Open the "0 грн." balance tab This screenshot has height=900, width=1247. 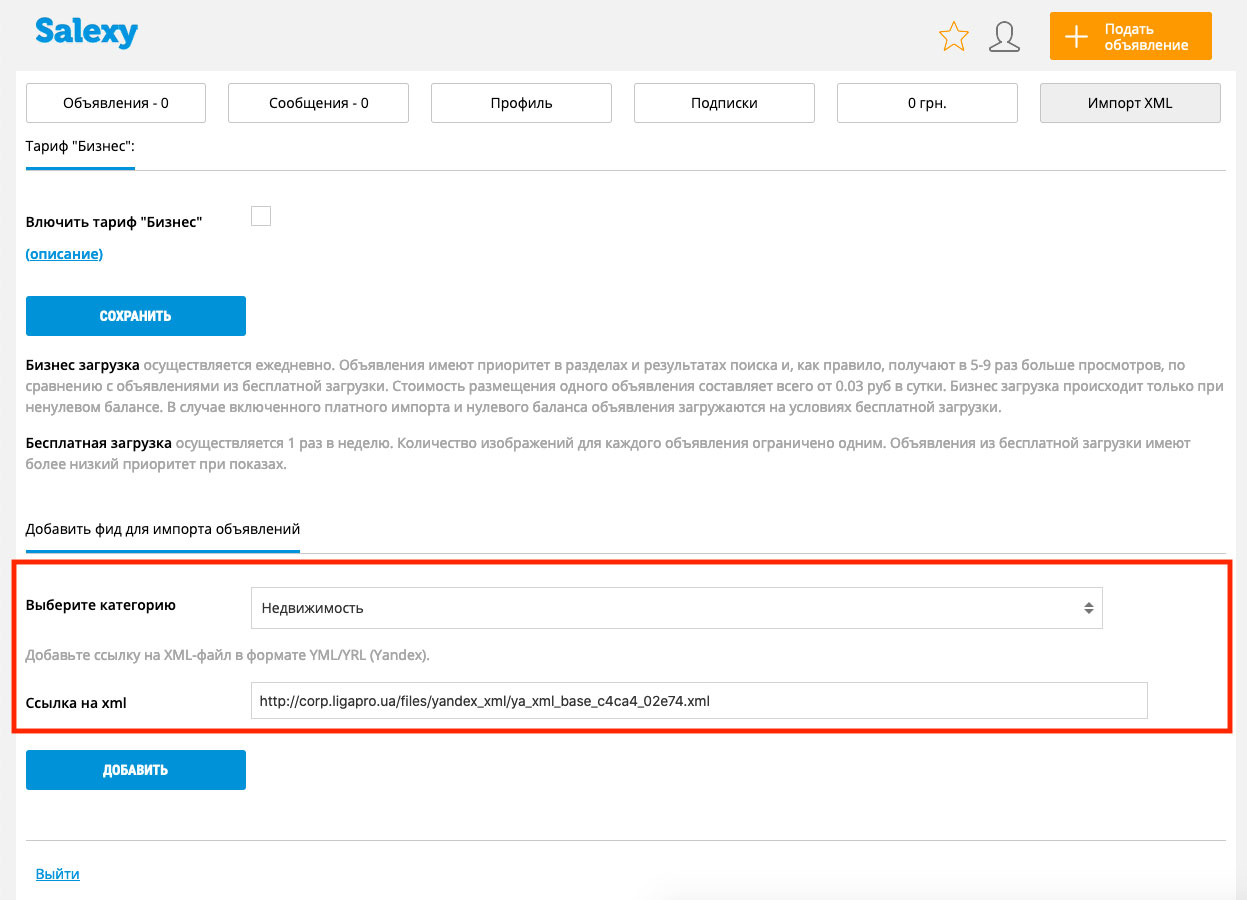pos(927,103)
